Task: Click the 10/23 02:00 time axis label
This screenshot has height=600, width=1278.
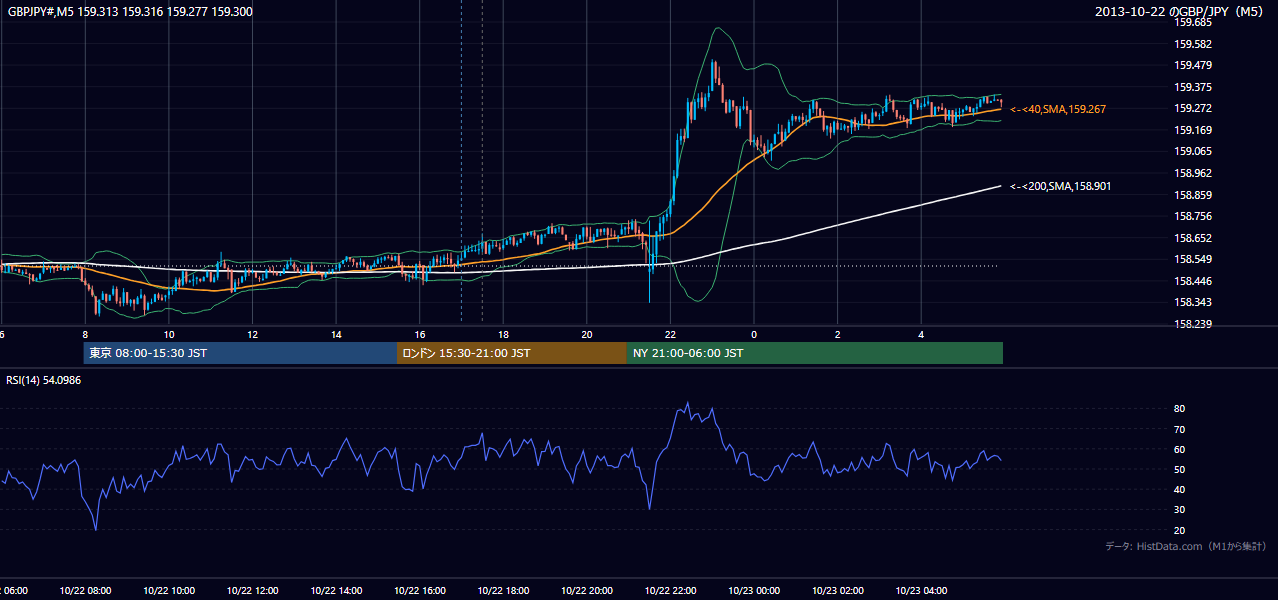Action: click(837, 590)
